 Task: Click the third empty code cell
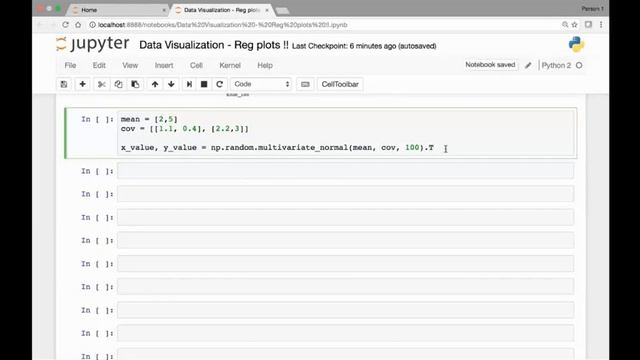point(345,218)
